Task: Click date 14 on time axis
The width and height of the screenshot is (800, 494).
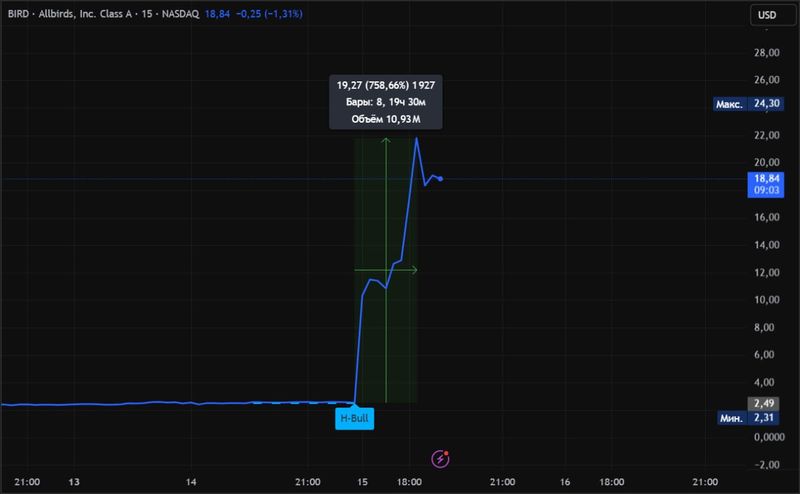Action: (x=193, y=481)
